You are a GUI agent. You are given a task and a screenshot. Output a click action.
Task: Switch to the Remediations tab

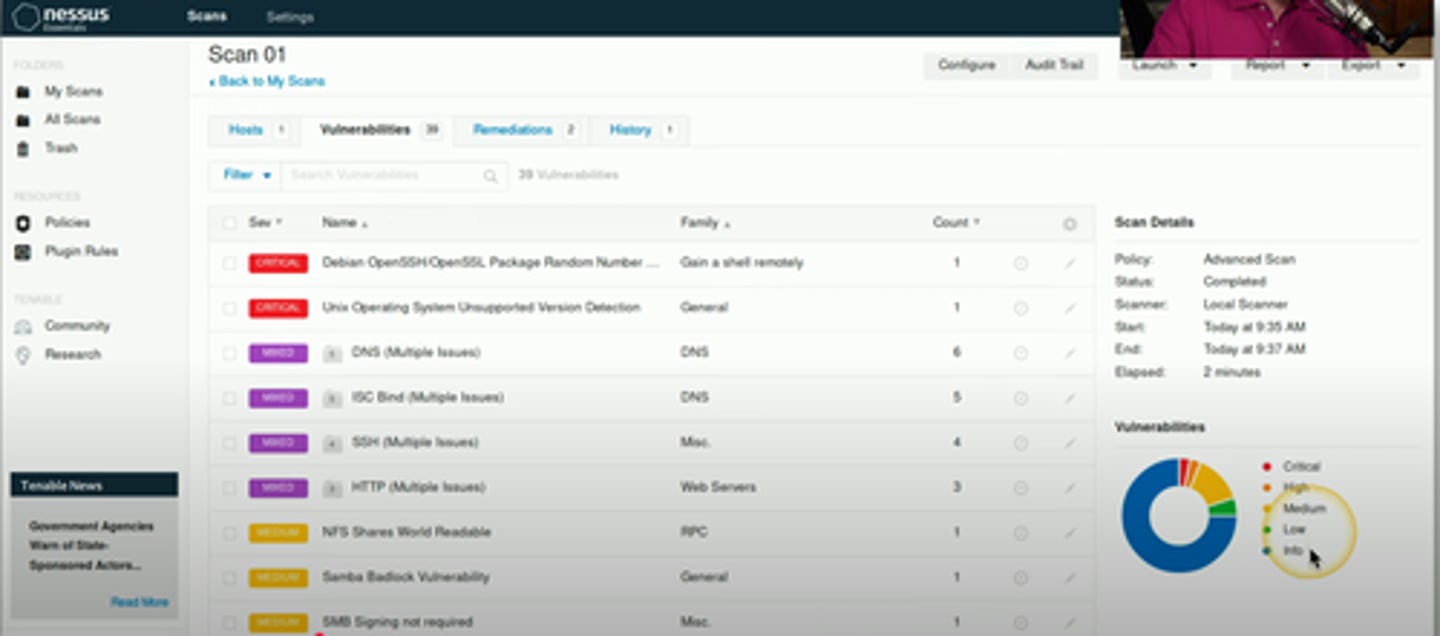tap(522, 130)
